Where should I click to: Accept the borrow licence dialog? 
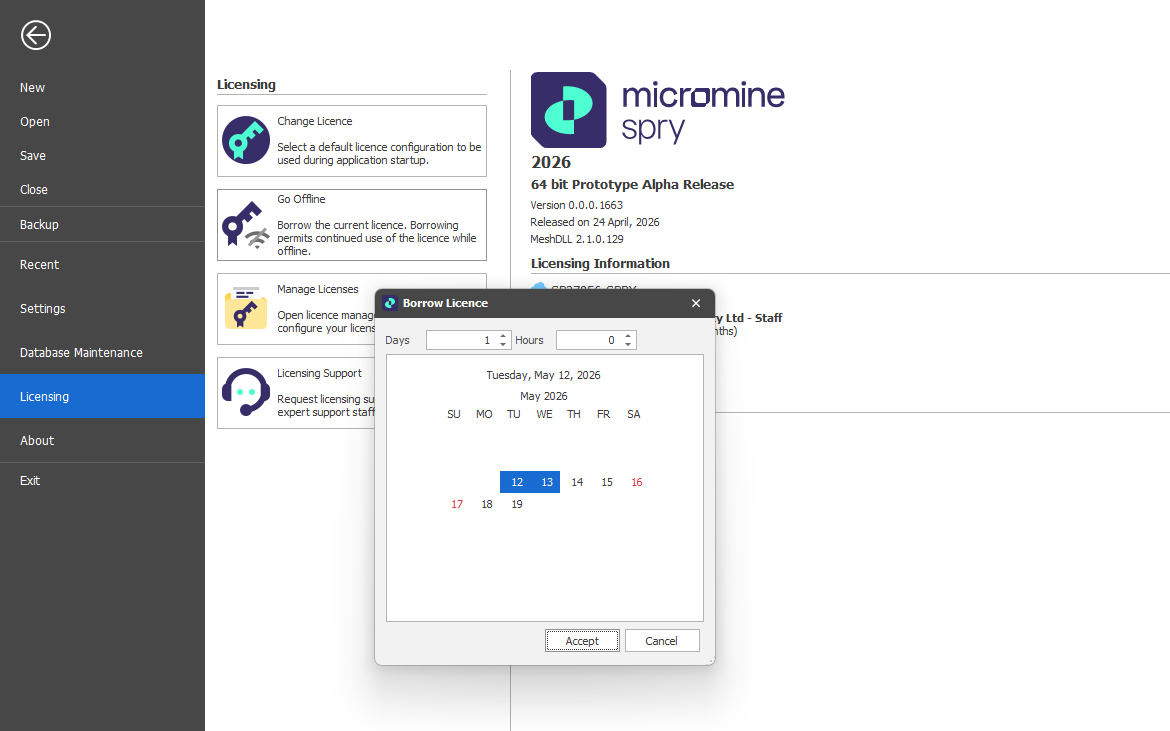[x=582, y=641]
